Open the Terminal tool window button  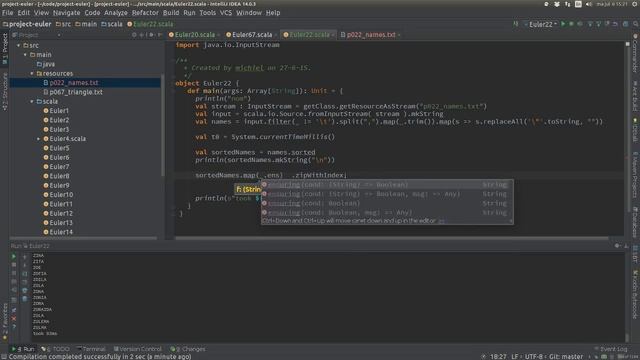91,349
